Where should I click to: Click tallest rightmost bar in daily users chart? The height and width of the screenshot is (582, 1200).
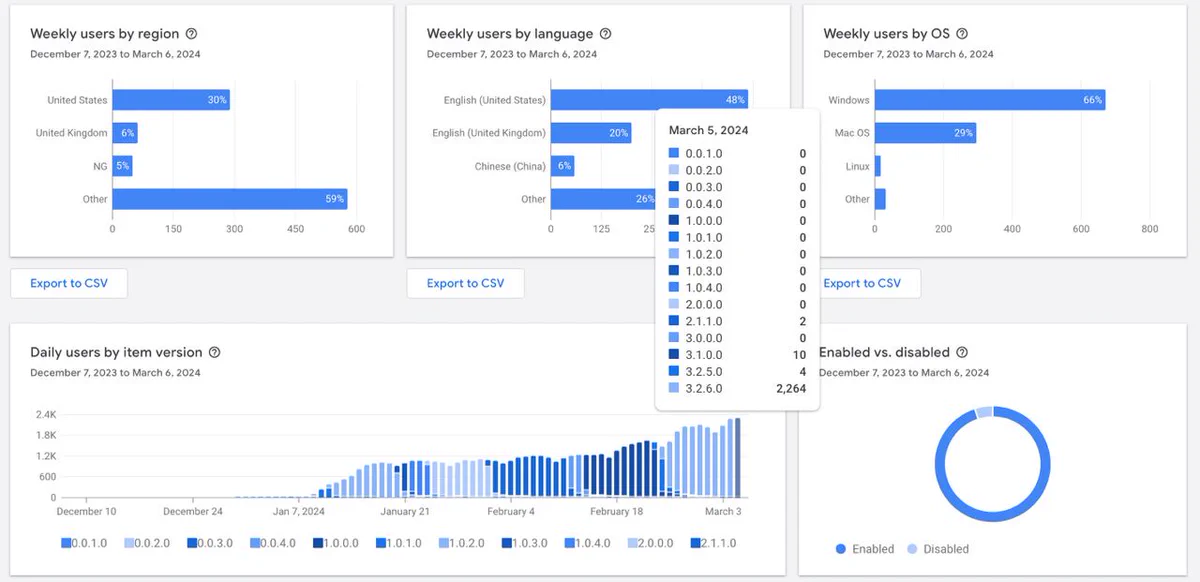(x=737, y=458)
